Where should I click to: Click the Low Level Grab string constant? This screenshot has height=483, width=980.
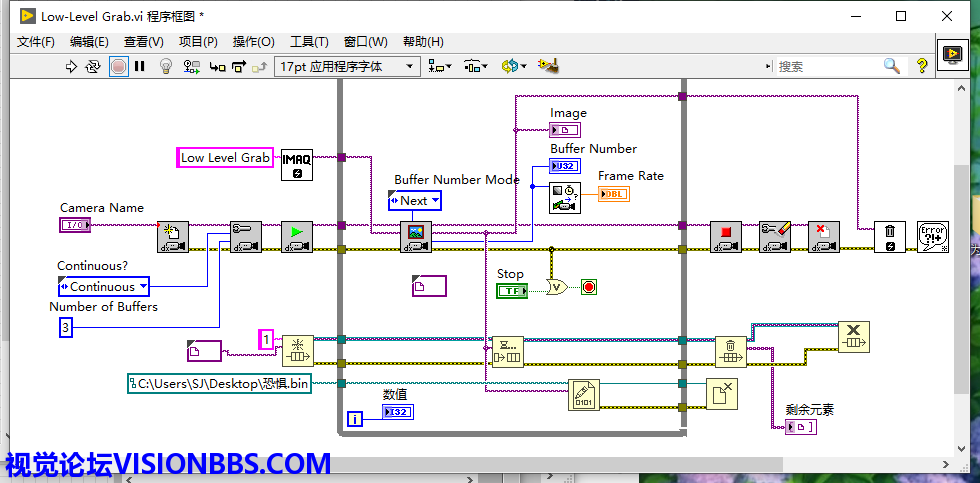pos(225,157)
